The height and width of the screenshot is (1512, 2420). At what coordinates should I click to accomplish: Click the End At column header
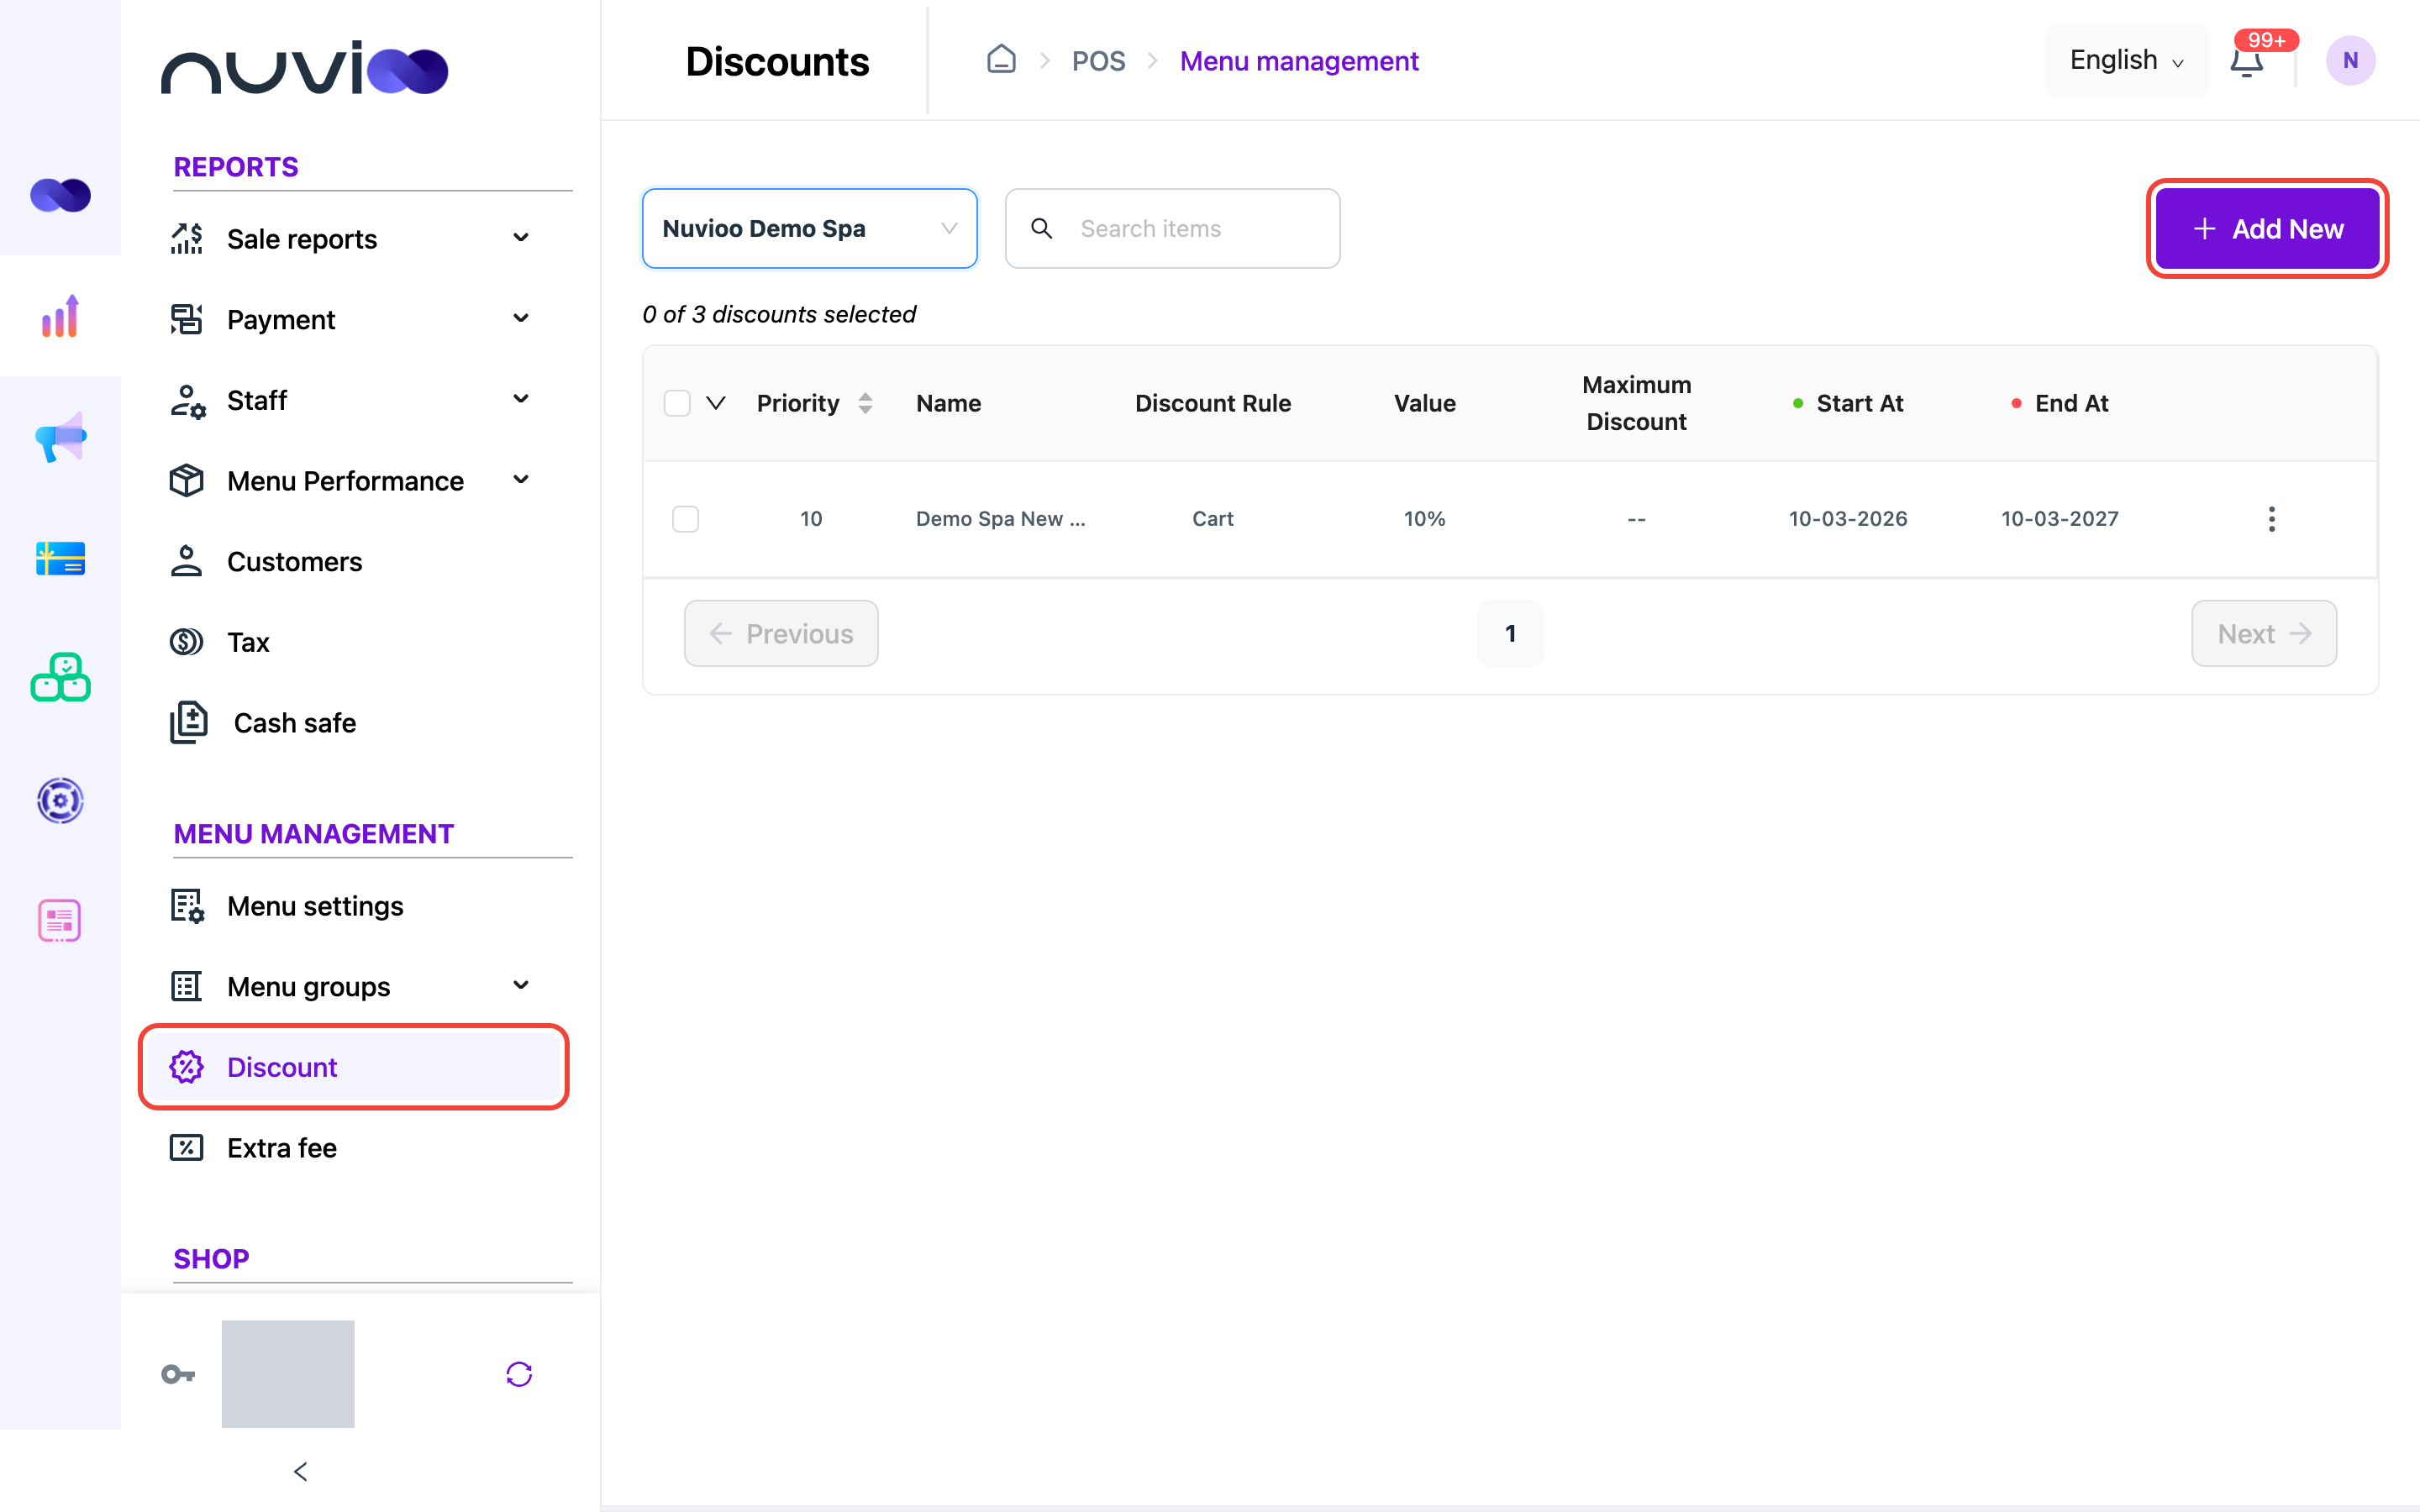pos(2060,403)
